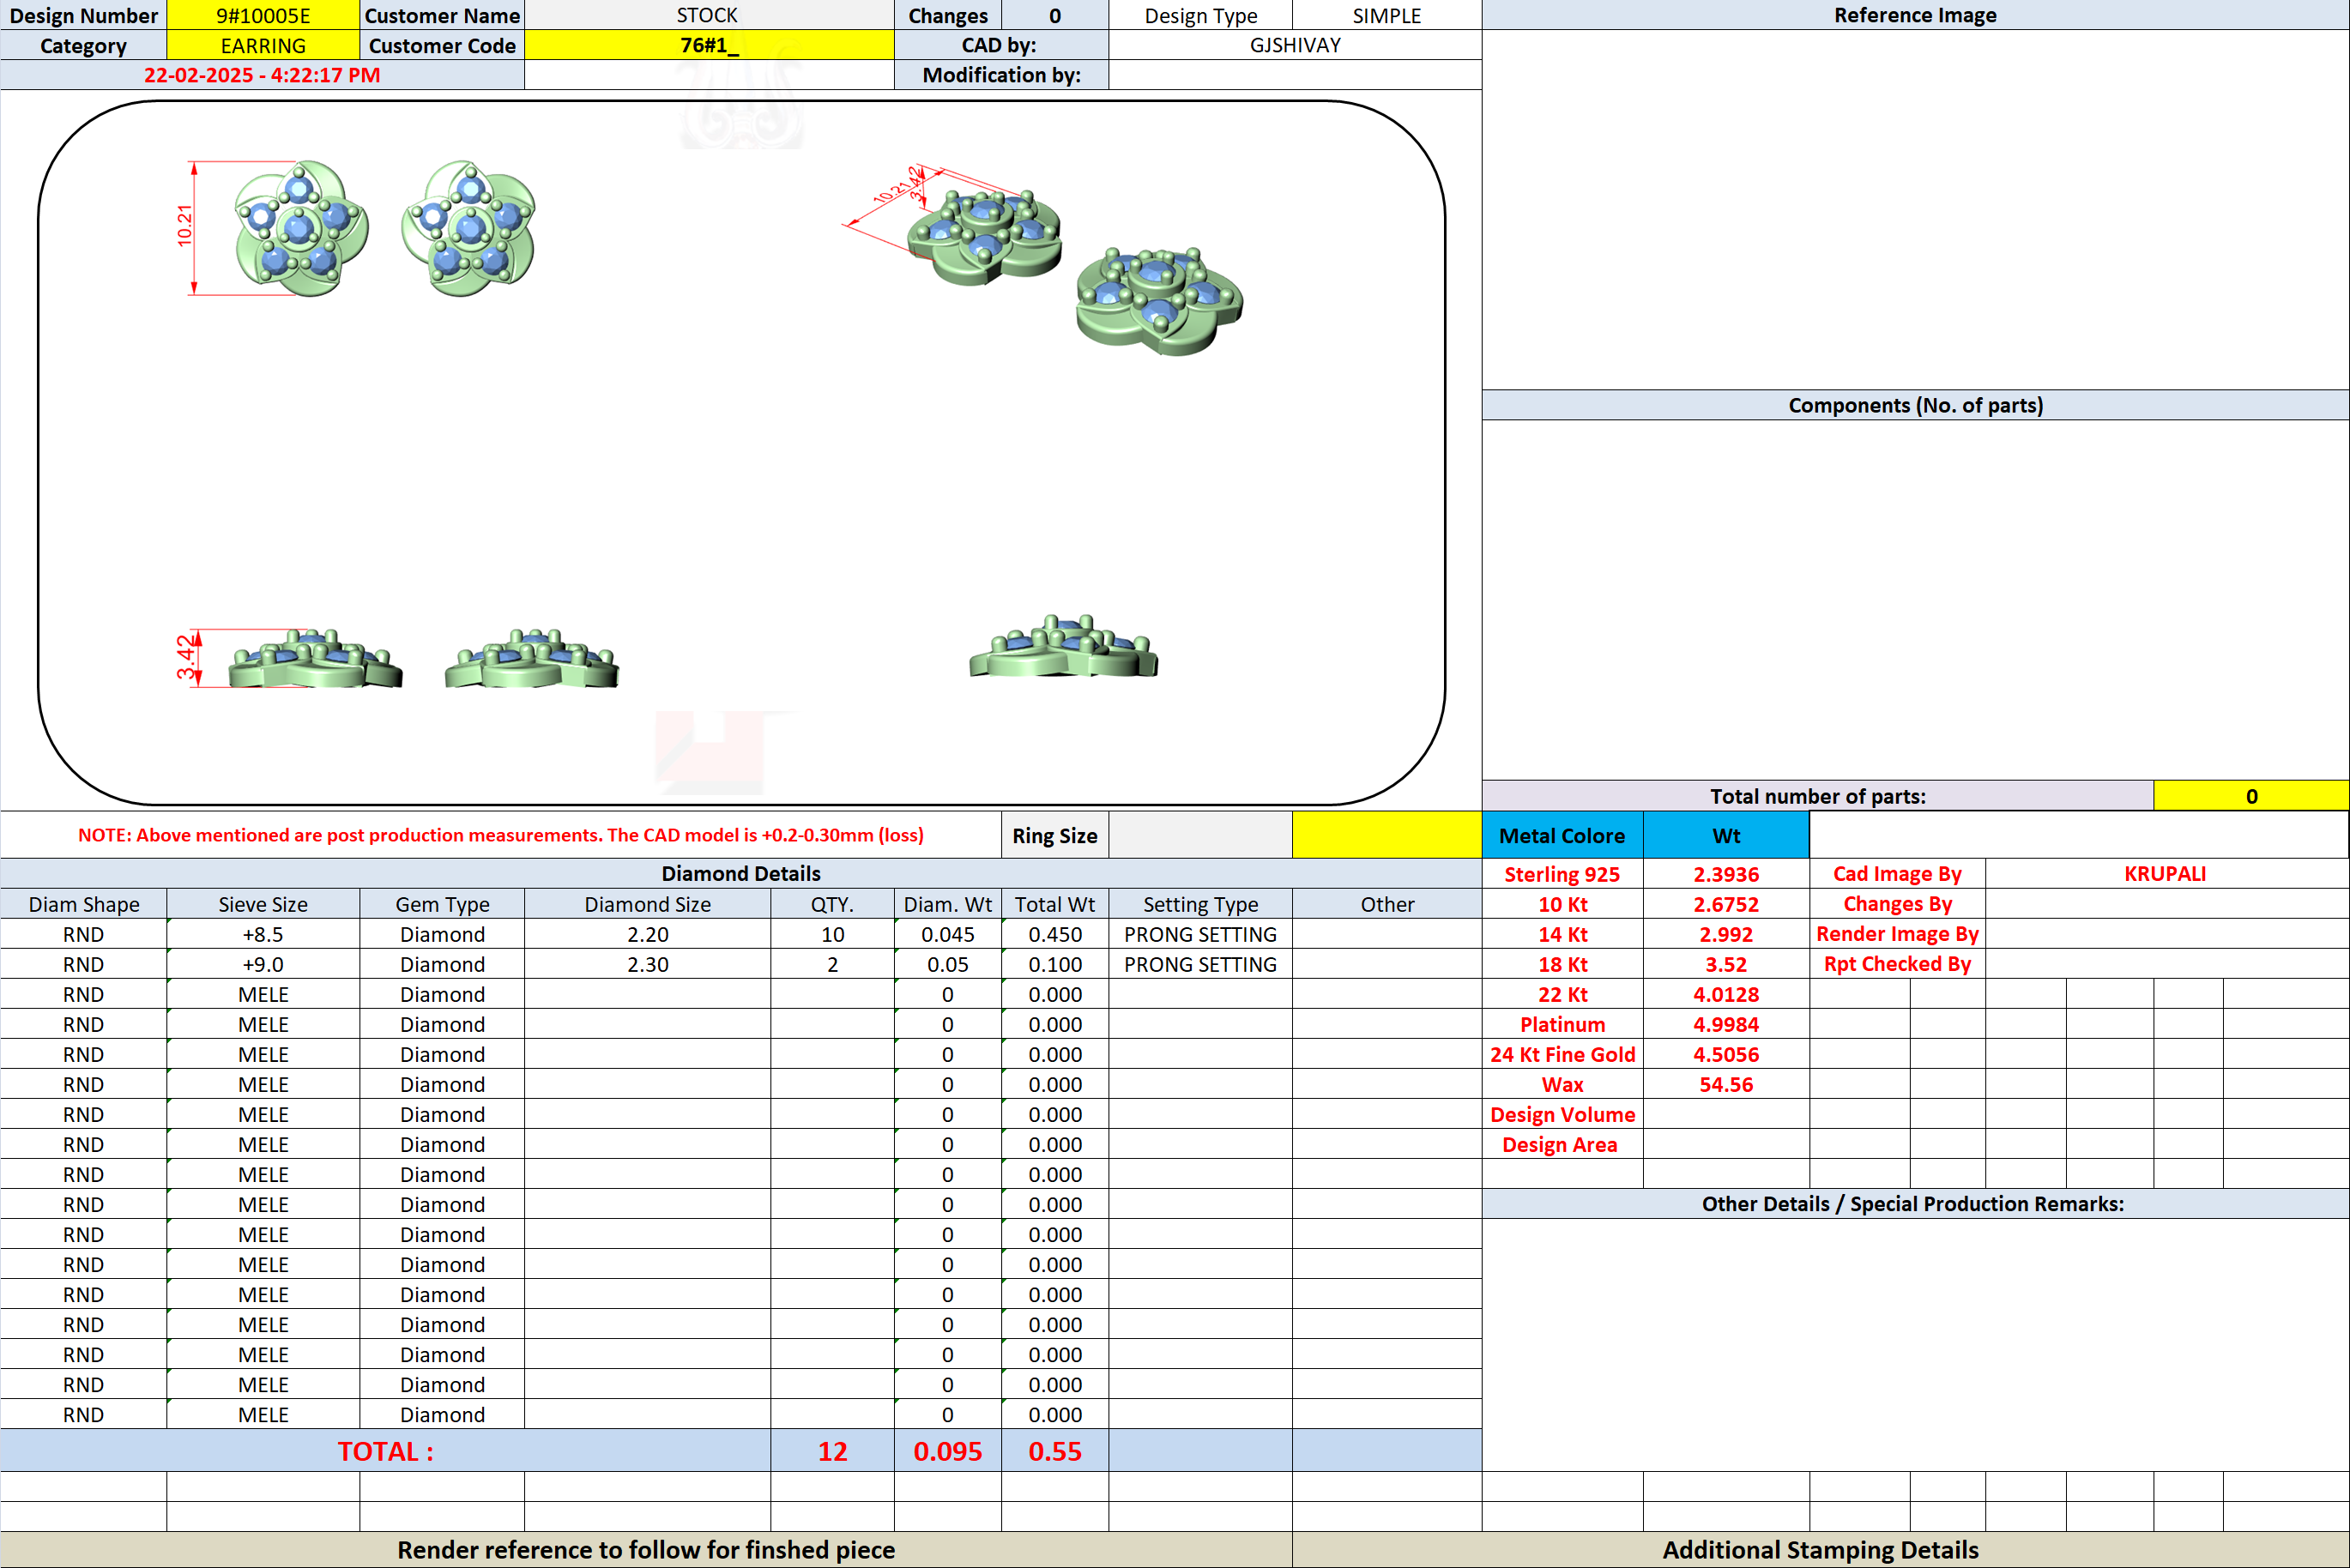The height and width of the screenshot is (1568, 2350).
Task: Select the Metal Colore header cell
Action: [1562, 835]
